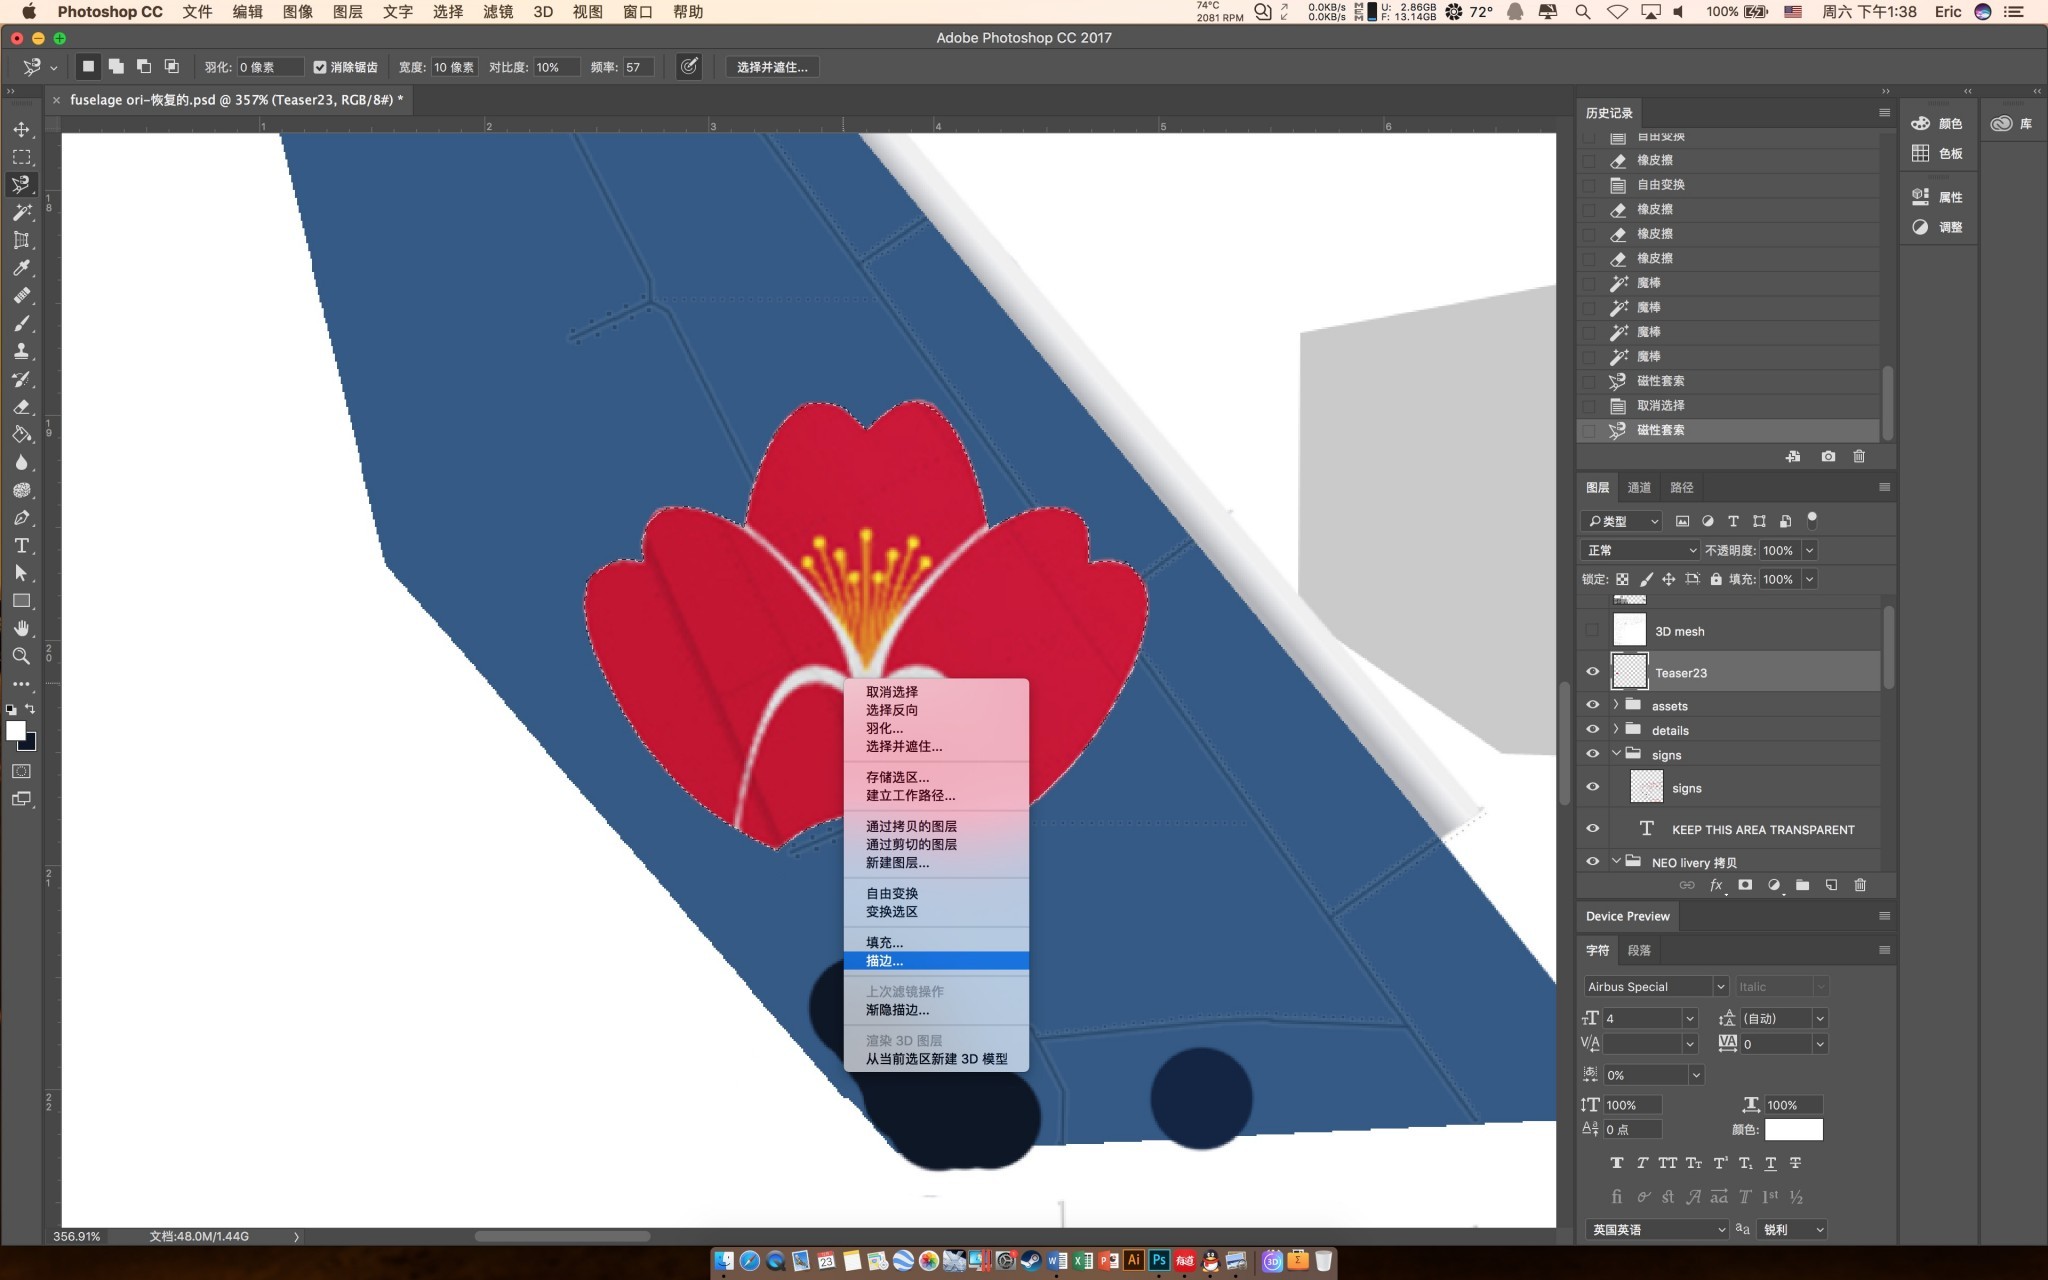The image size is (2048, 1280).
Task: Select the Hand tool
Action: coord(21,628)
